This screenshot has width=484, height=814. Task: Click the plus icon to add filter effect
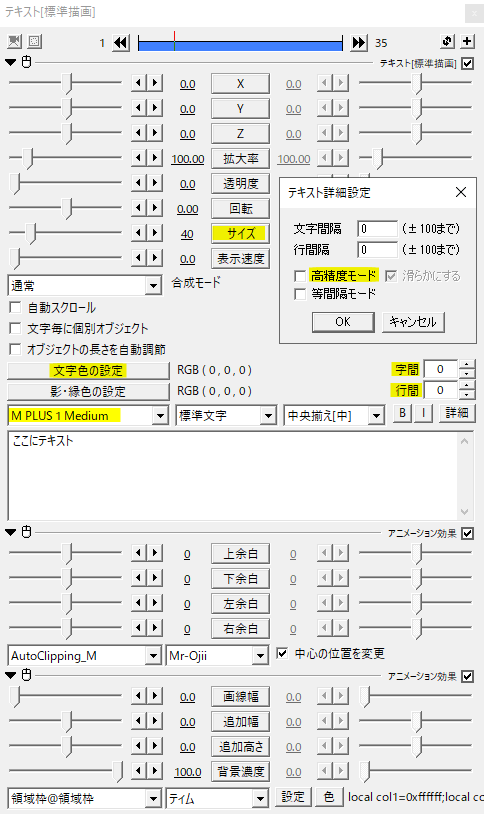pos(467,42)
